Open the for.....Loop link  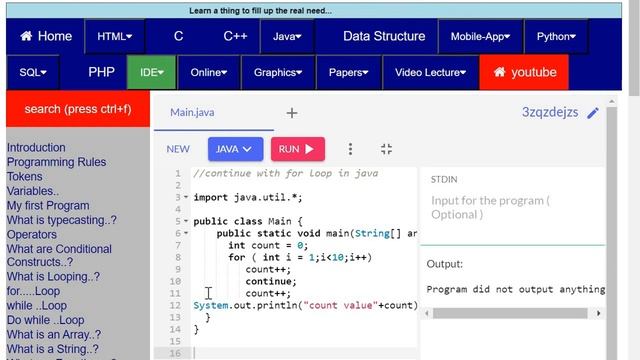tap(33, 291)
